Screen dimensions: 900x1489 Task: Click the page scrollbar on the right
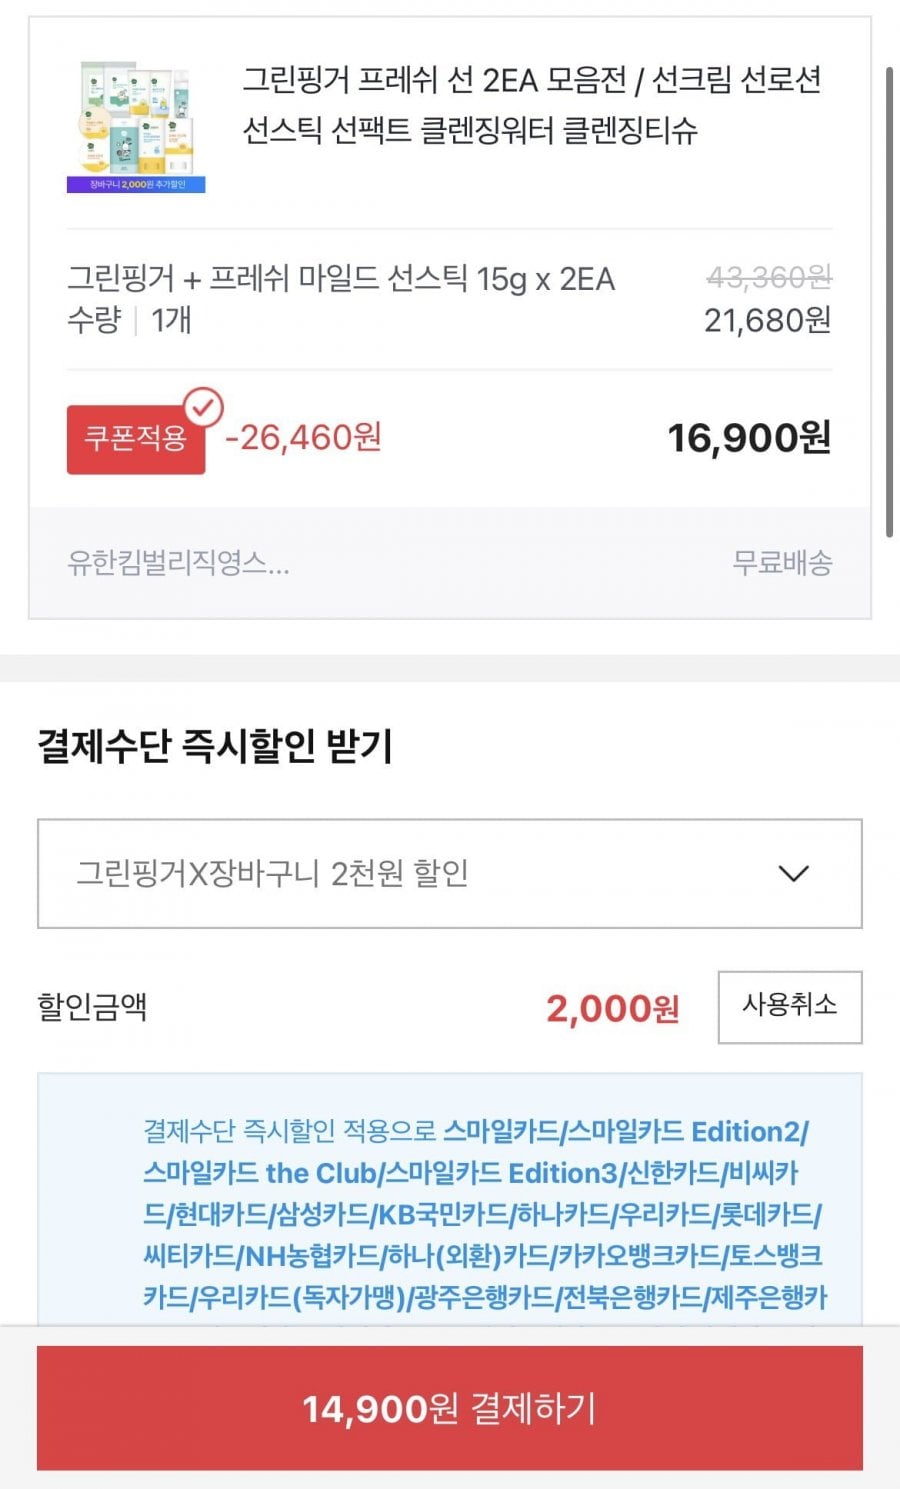pyautogui.click(x=889, y=300)
